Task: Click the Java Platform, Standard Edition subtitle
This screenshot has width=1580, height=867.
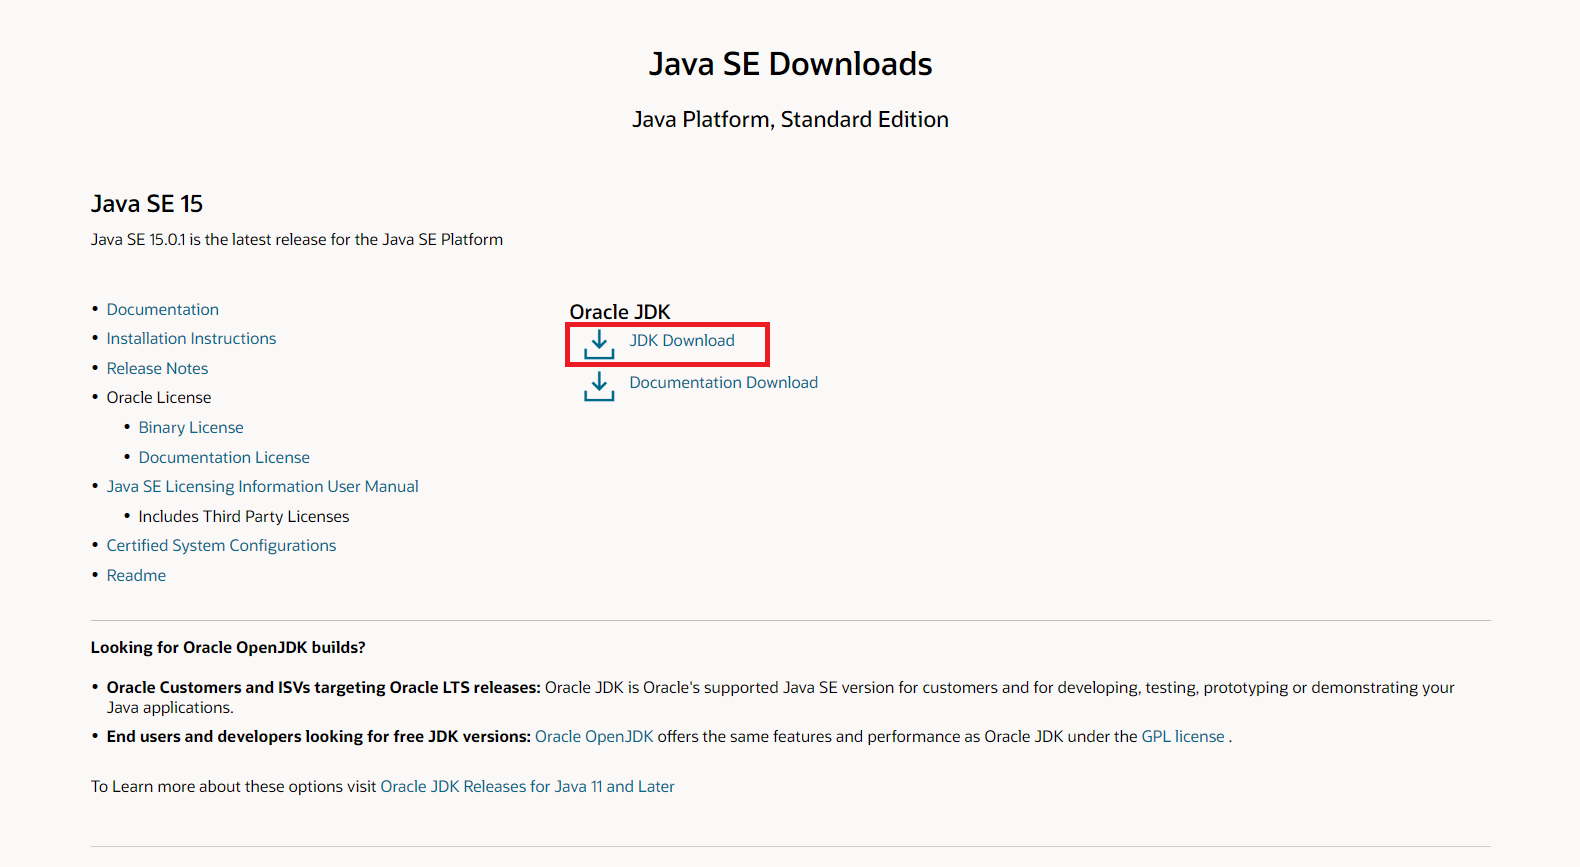Action: click(x=790, y=120)
